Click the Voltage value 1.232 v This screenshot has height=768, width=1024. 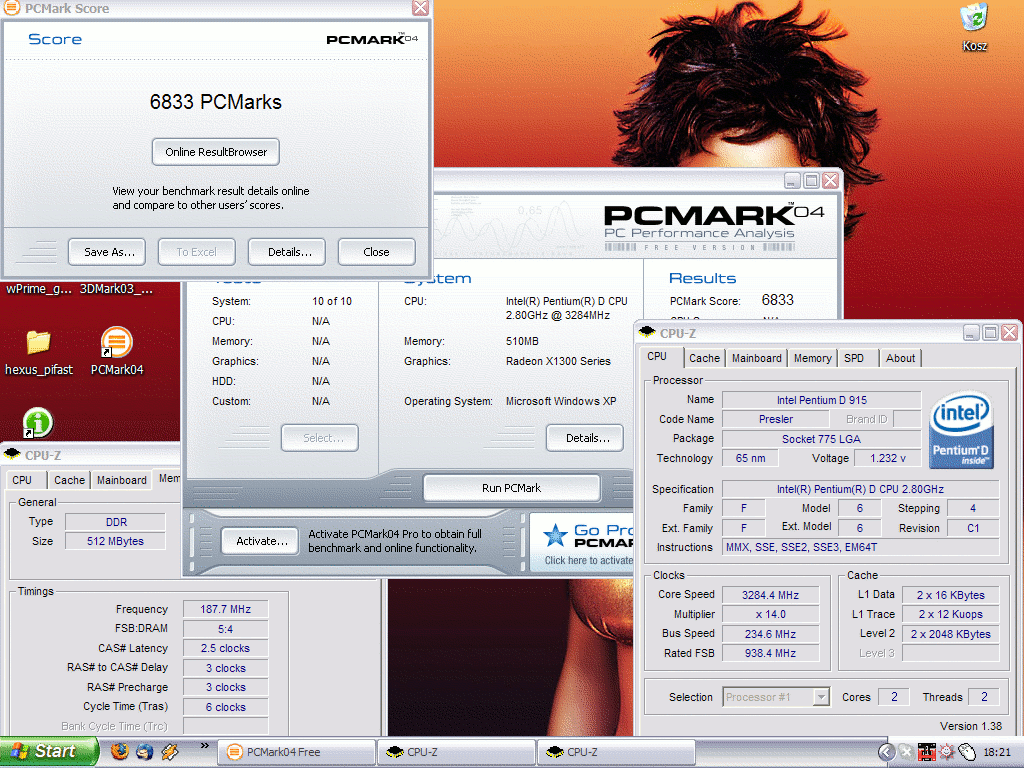pyautogui.click(x=888, y=458)
